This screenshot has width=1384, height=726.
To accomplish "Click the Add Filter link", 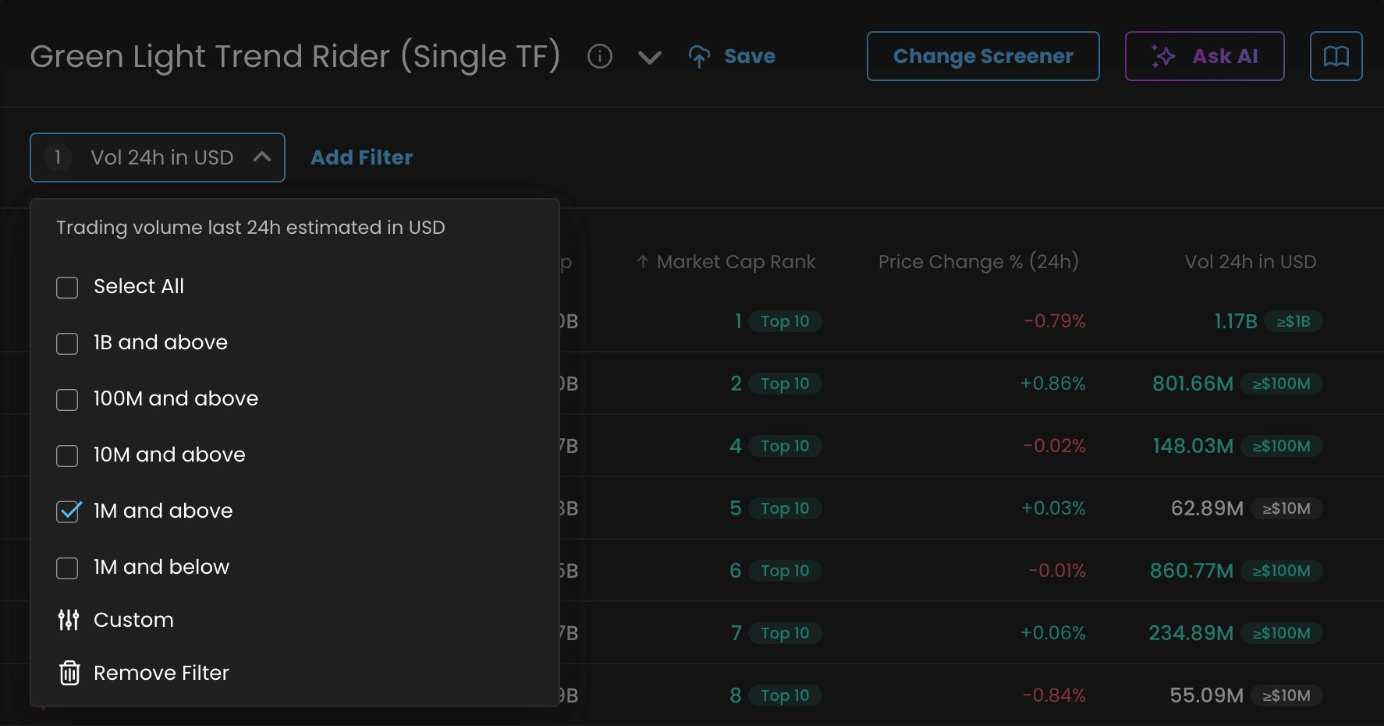I will (361, 158).
